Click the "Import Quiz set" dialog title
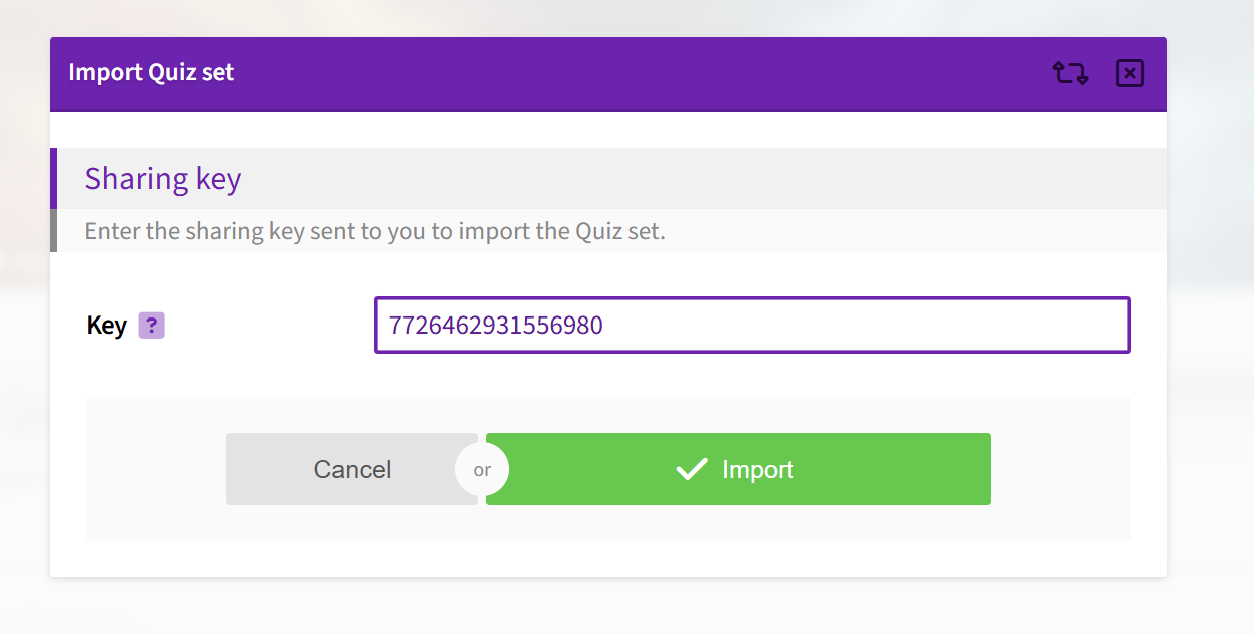Screen dimensions: 1254x634 pyautogui.click(x=151, y=73)
